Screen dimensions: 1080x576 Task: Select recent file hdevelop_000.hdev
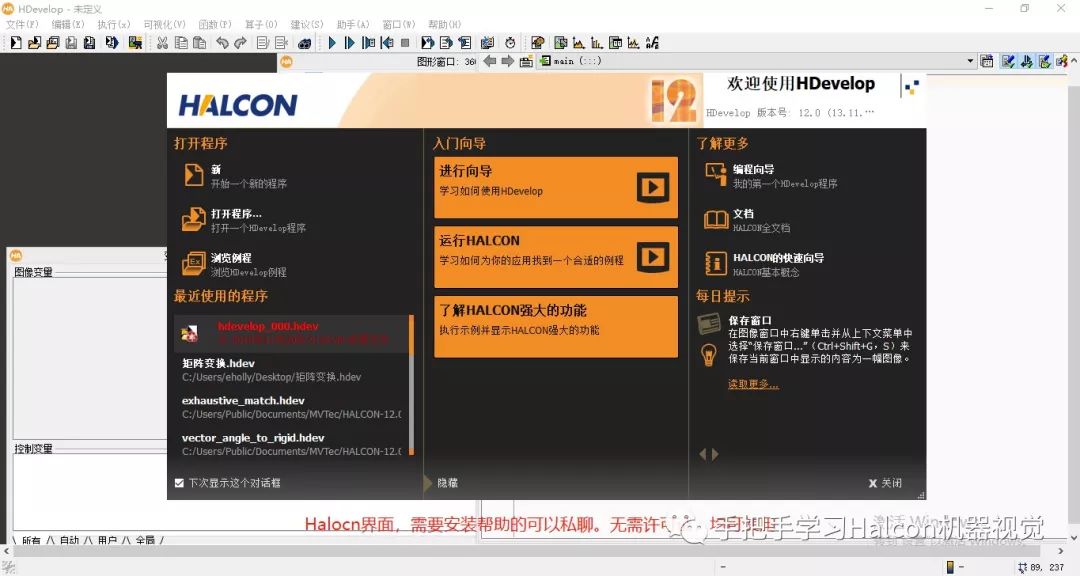point(292,333)
